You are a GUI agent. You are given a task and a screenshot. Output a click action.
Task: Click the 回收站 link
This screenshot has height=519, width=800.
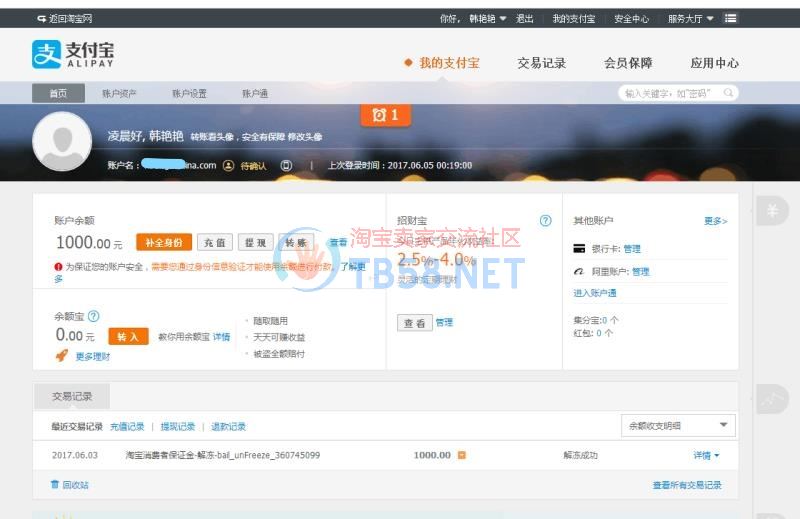75,485
